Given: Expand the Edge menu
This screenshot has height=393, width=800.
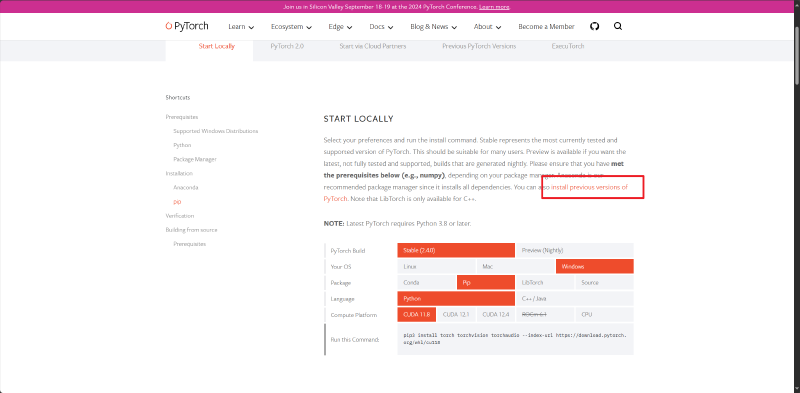Looking at the screenshot, I should pyautogui.click(x=340, y=27).
